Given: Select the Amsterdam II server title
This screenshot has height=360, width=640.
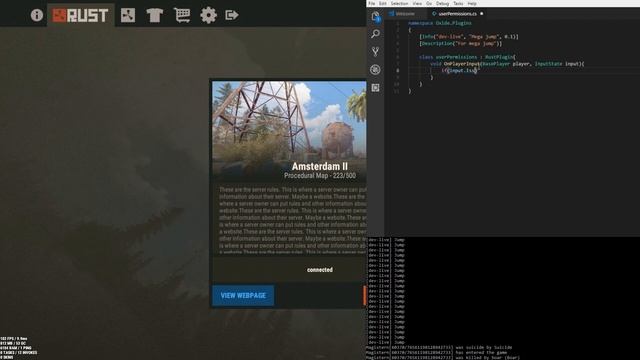Looking at the screenshot, I should [320, 167].
